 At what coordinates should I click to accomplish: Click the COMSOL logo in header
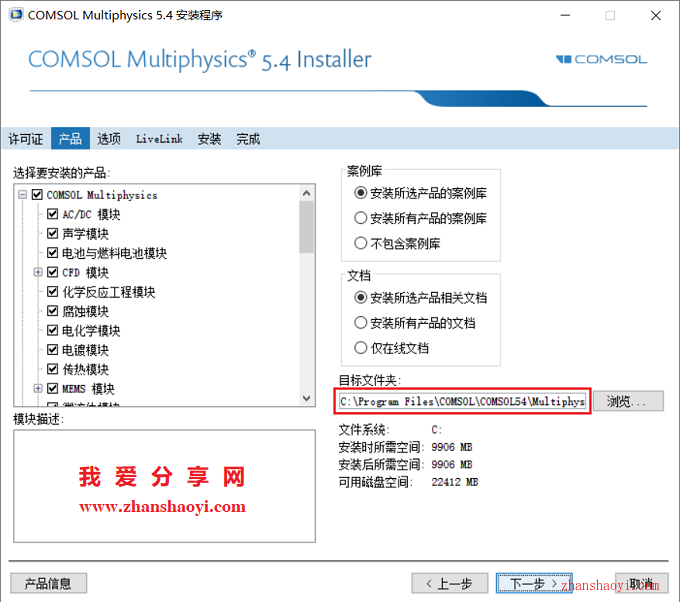(x=601, y=59)
